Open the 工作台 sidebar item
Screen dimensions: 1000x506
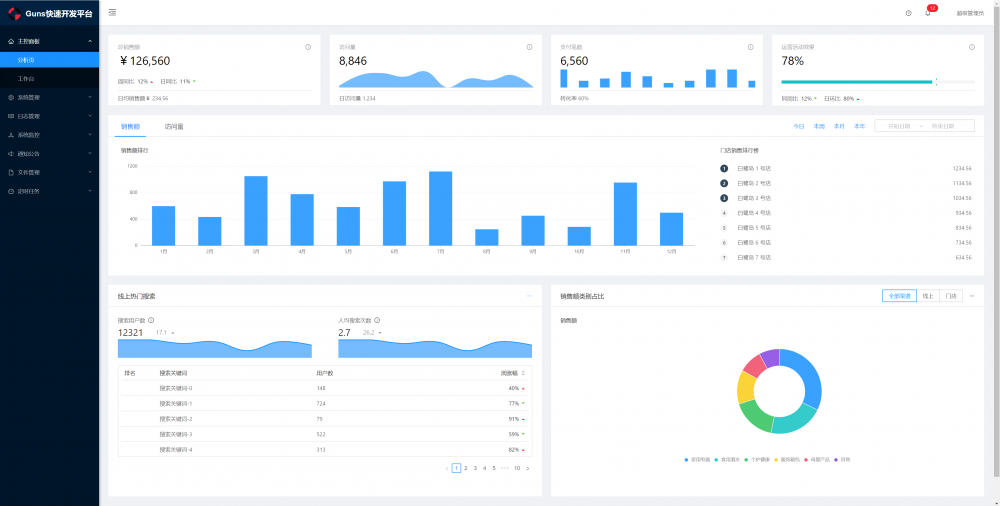pos(50,78)
